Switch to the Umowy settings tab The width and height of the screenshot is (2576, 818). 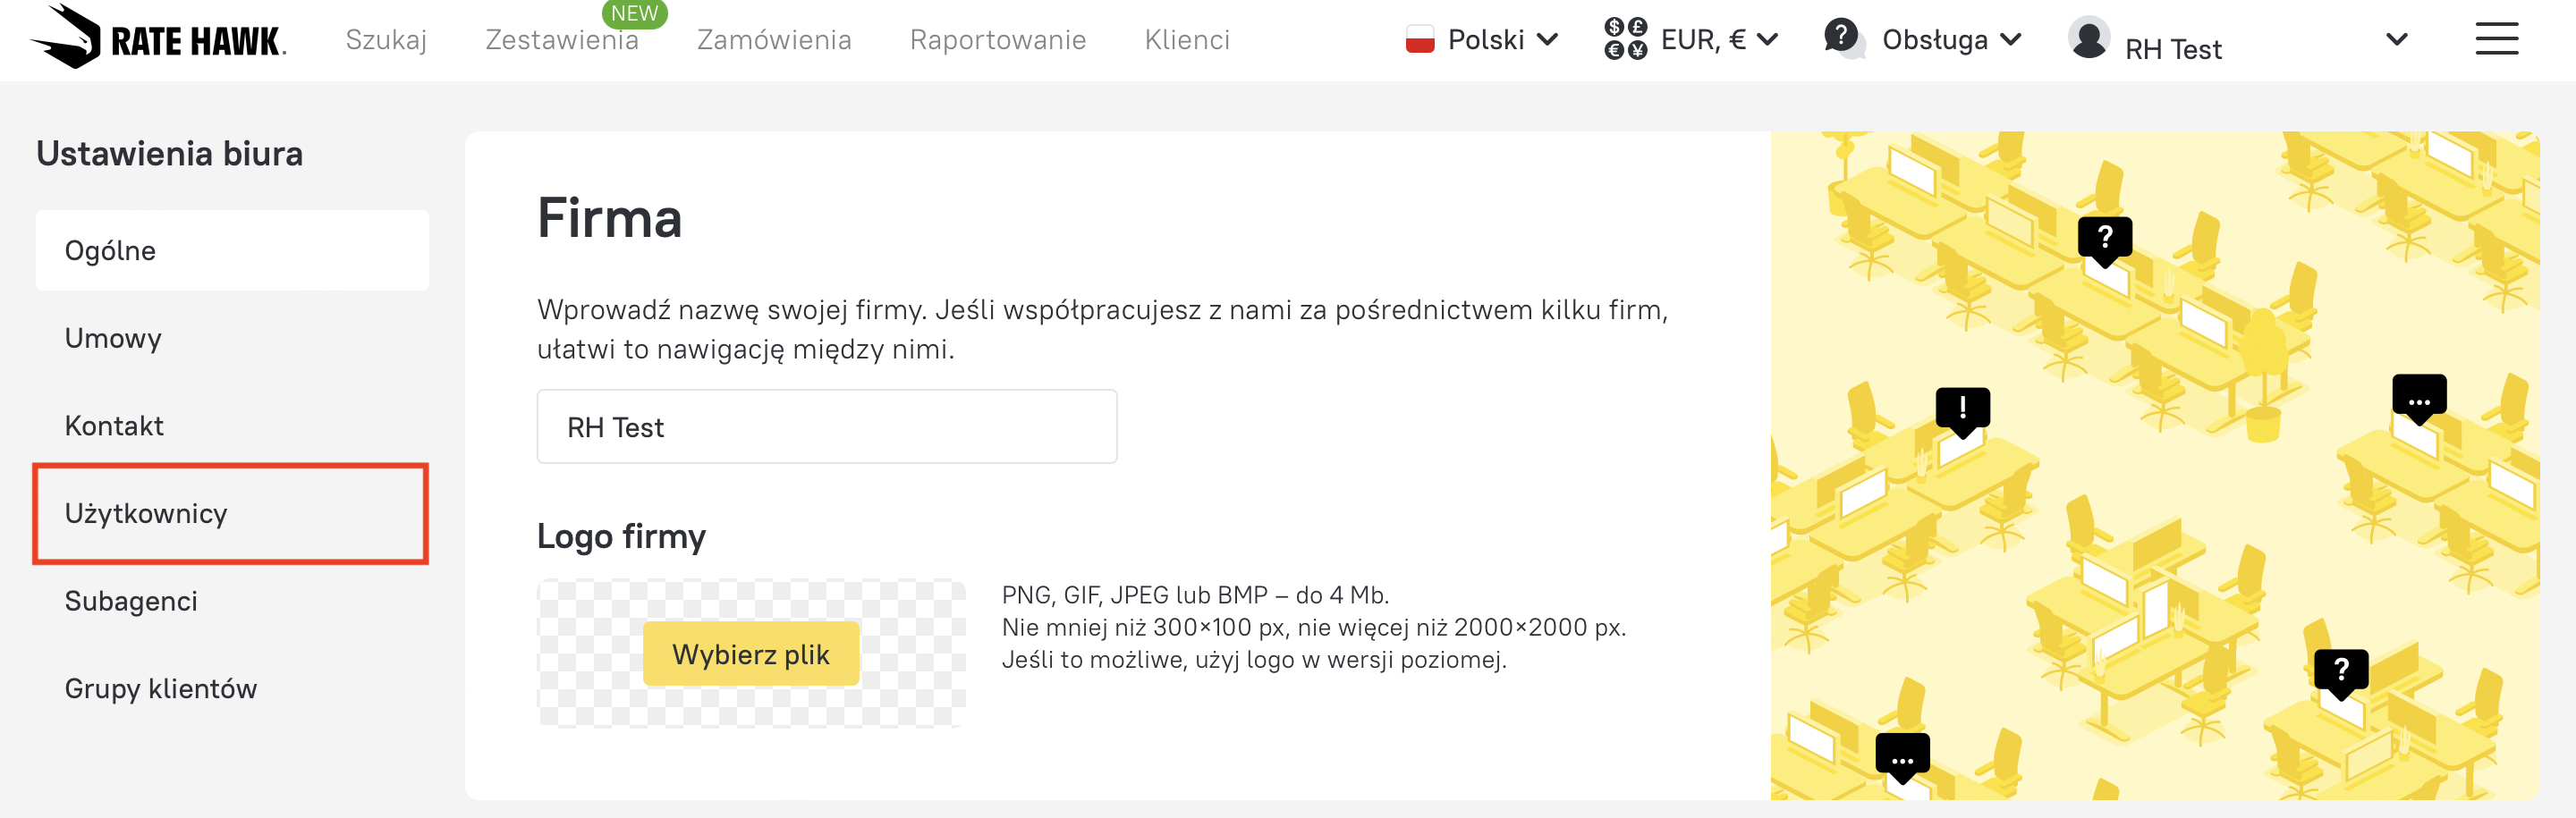(x=113, y=338)
